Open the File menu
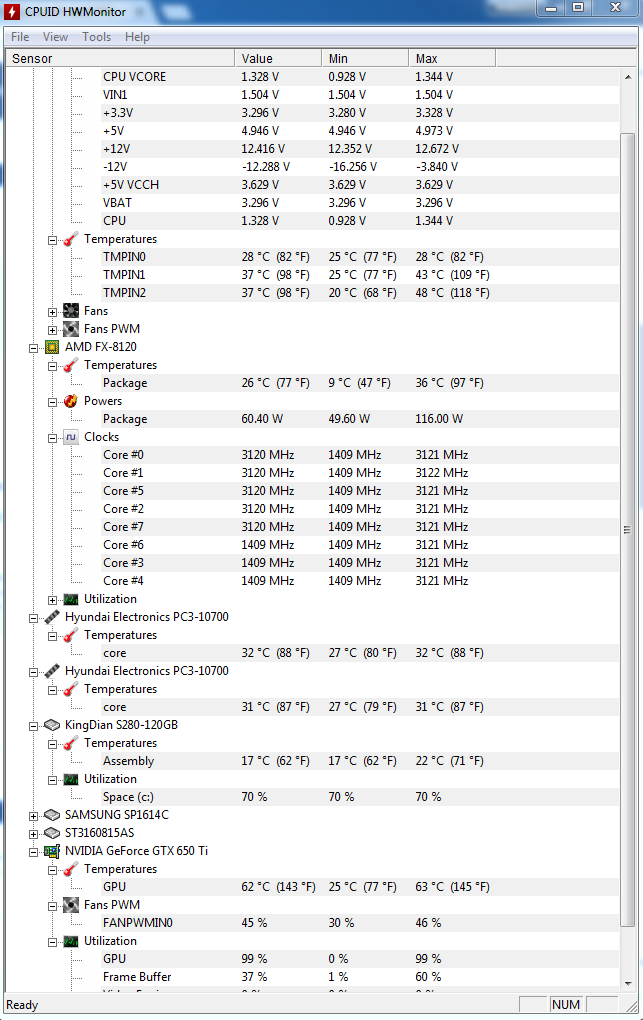643x1020 pixels. tap(20, 37)
